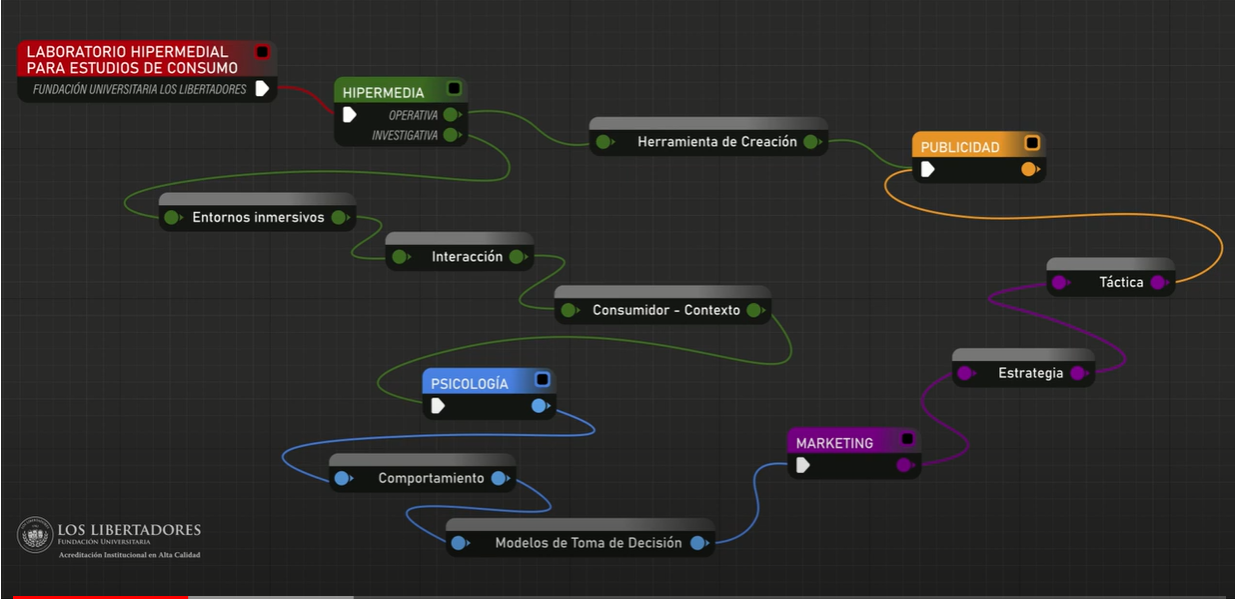Click the orange output pin on the PUBLICIDAD node
Image resolution: width=1235 pixels, height=599 pixels.
(x=1029, y=169)
